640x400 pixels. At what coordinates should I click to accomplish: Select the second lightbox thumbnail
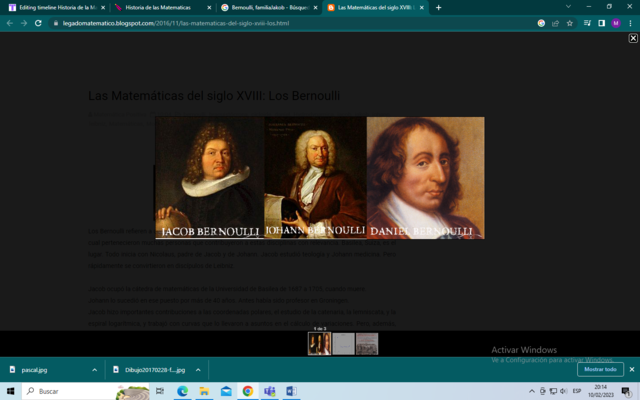click(343, 344)
